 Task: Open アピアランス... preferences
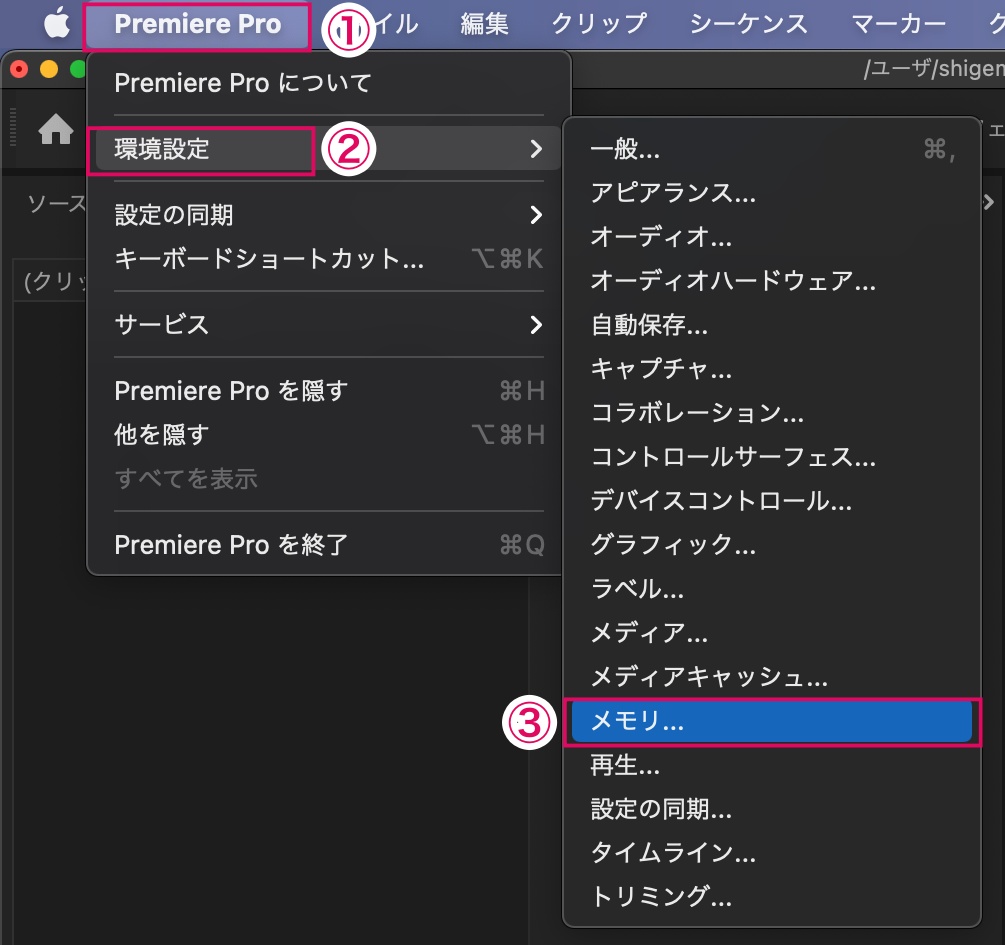pos(772,193)
